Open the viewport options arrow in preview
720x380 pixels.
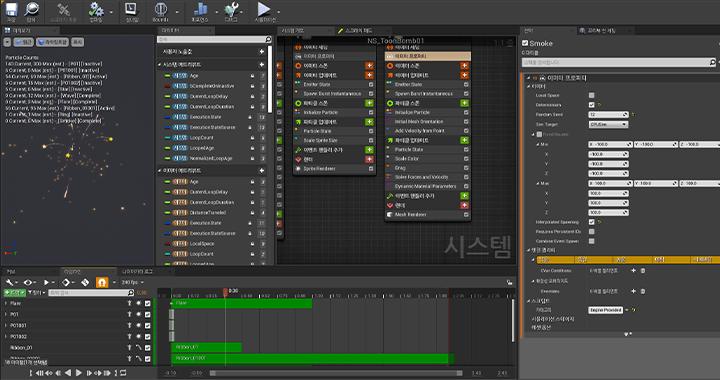(7, 42)
